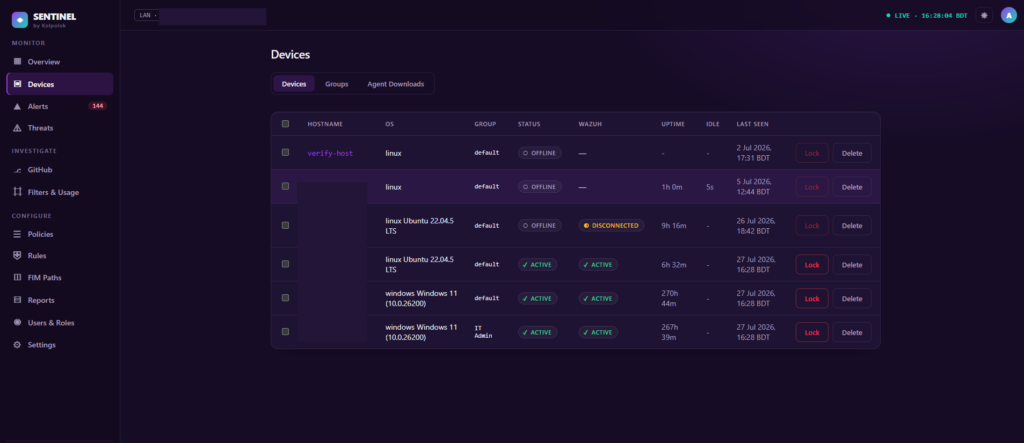Tick the select-all checkbox in the table header
This screenshot has width=1024, height=443.
tap(285, 123)
